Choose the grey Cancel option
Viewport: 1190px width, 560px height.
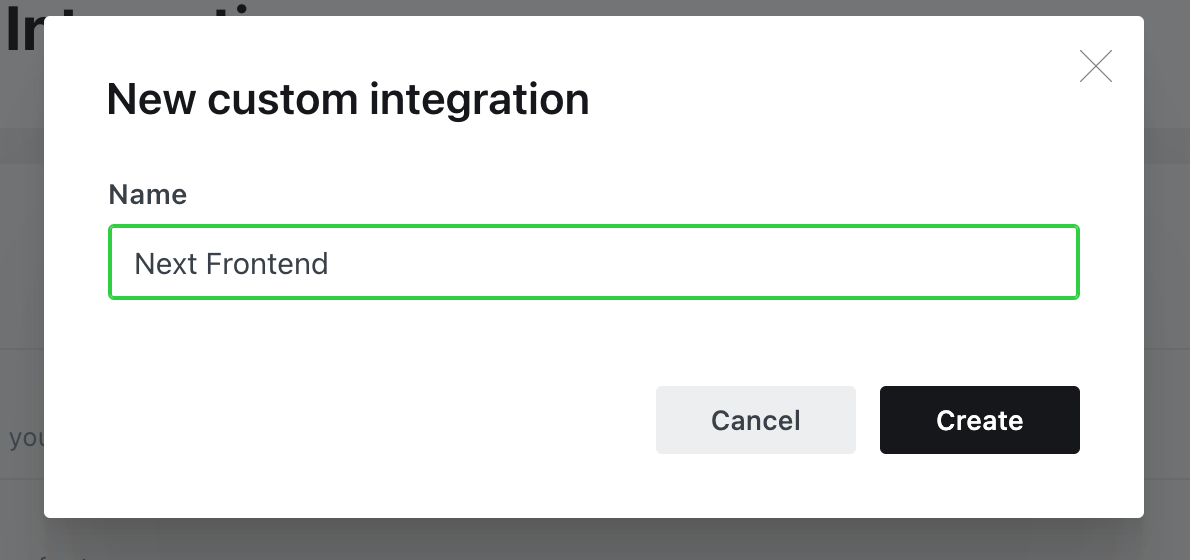click(x=755, y=420)
